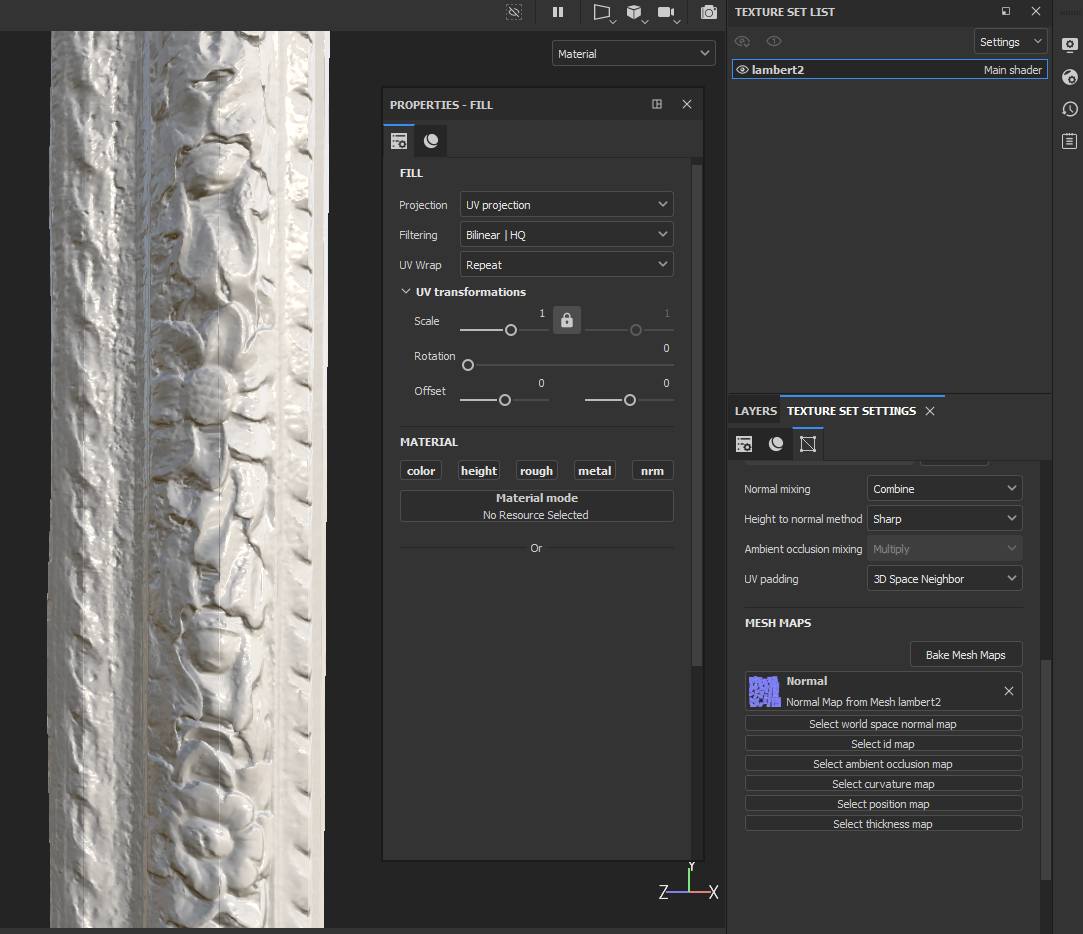The image size is (1083, 934).
Task: Click the baked Normal map thumbnail
Action: coord(765,690)
